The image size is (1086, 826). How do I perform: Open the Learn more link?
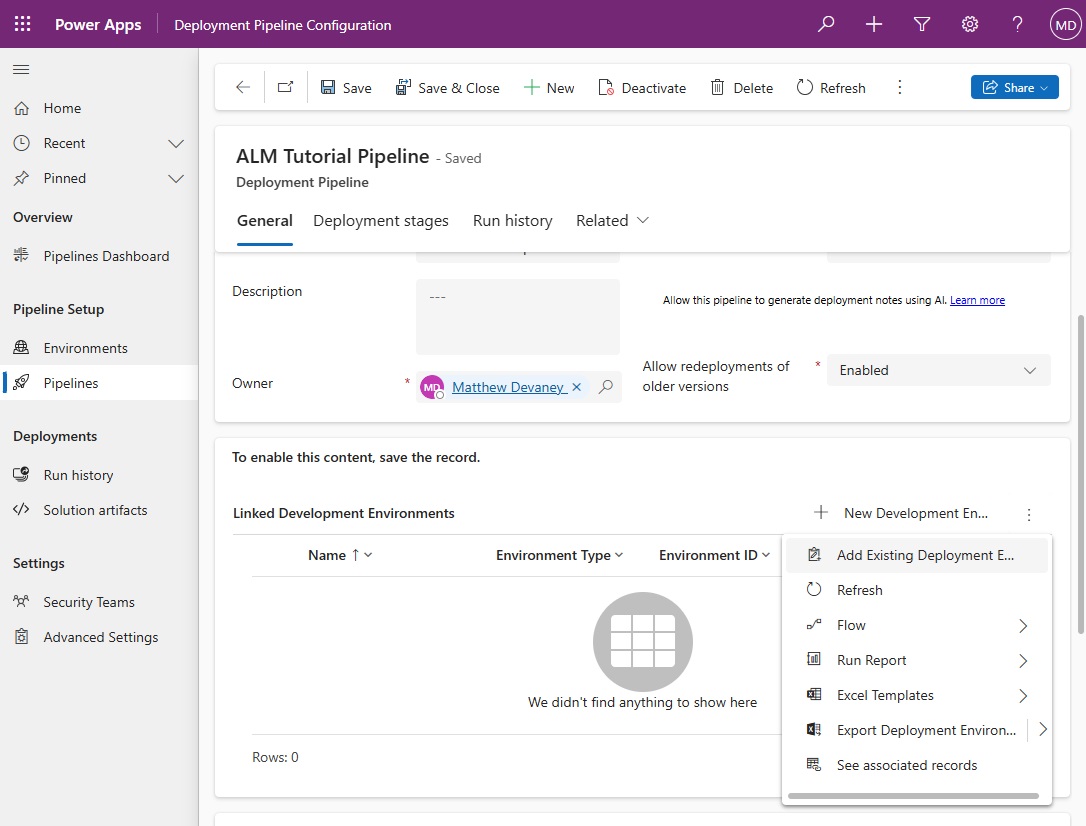[977, 300]
